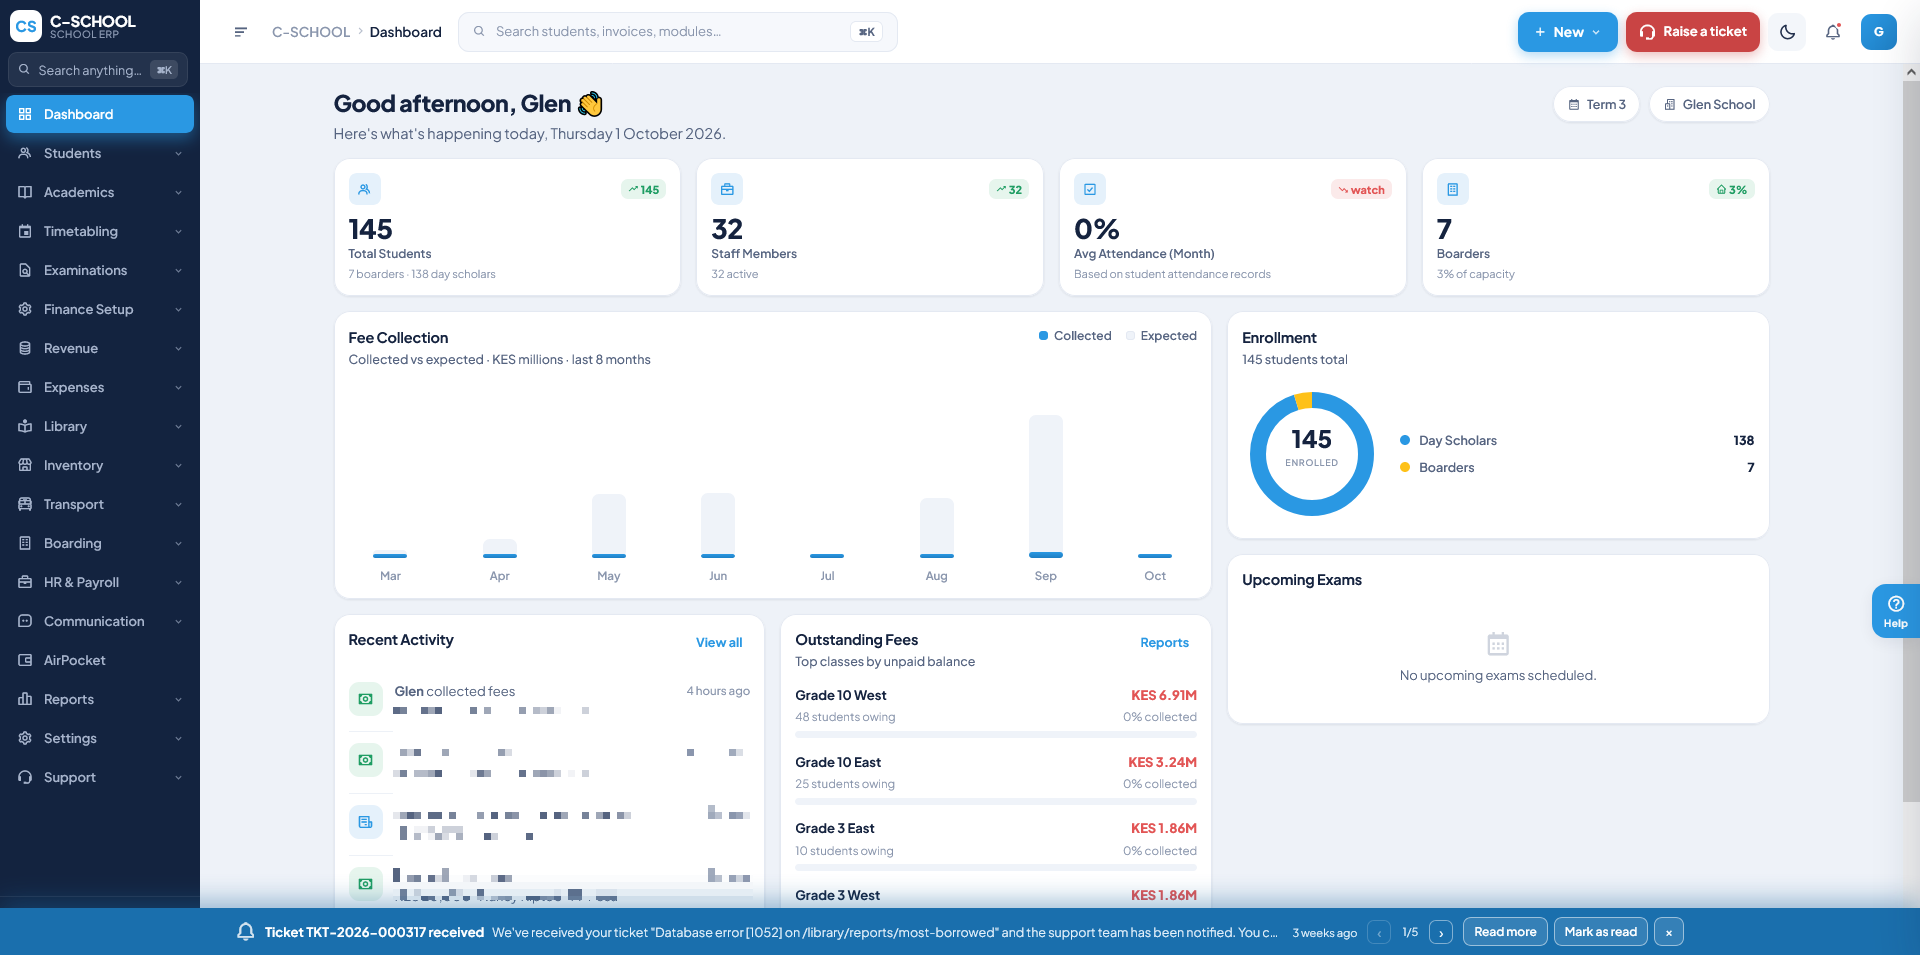Click Staff Members card icon
Viewport: 1920px width, 955px height.
pos(727,189)
